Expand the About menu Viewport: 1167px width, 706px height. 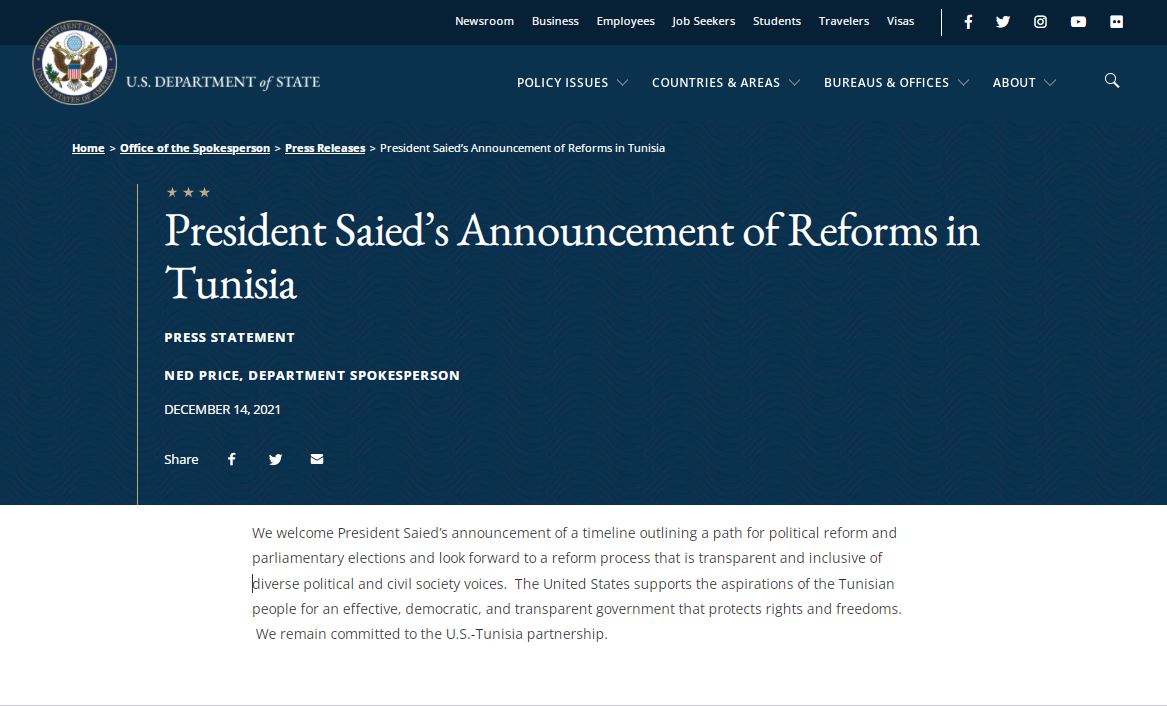(1024, 83)
